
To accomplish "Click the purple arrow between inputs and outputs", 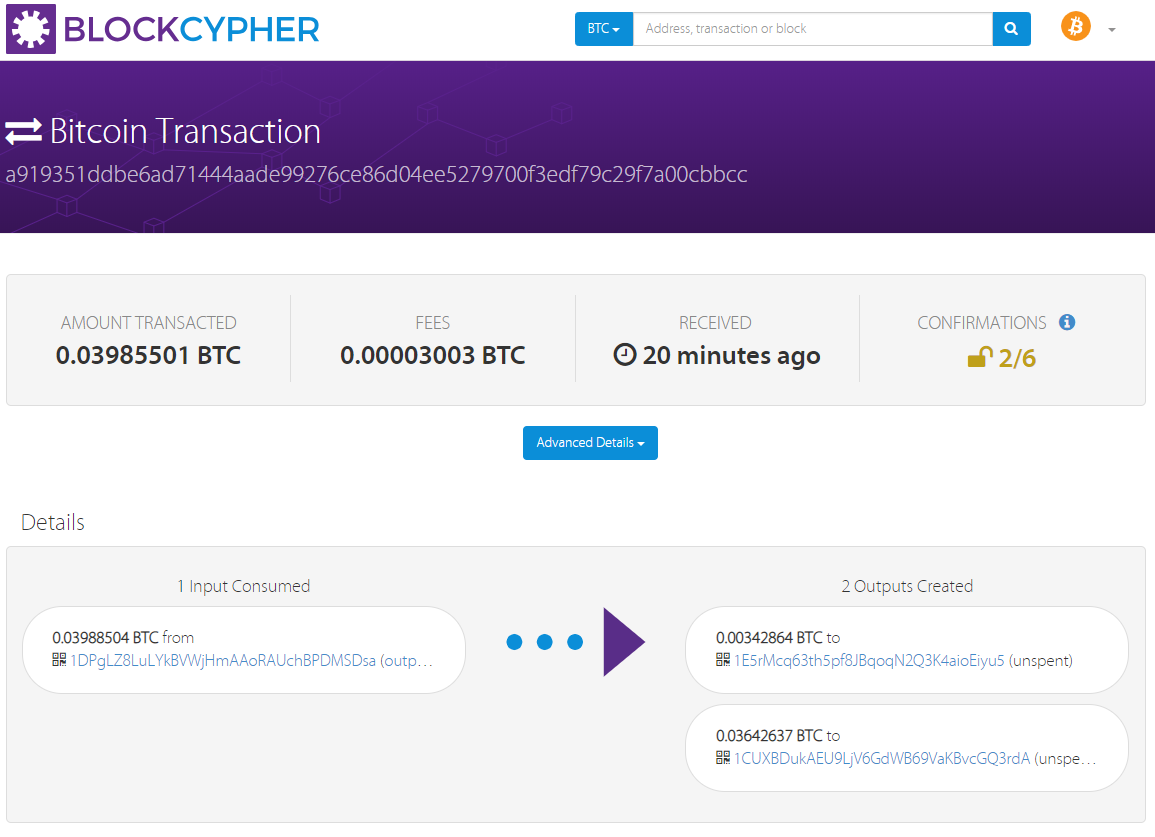I will (x=624, y=642).
